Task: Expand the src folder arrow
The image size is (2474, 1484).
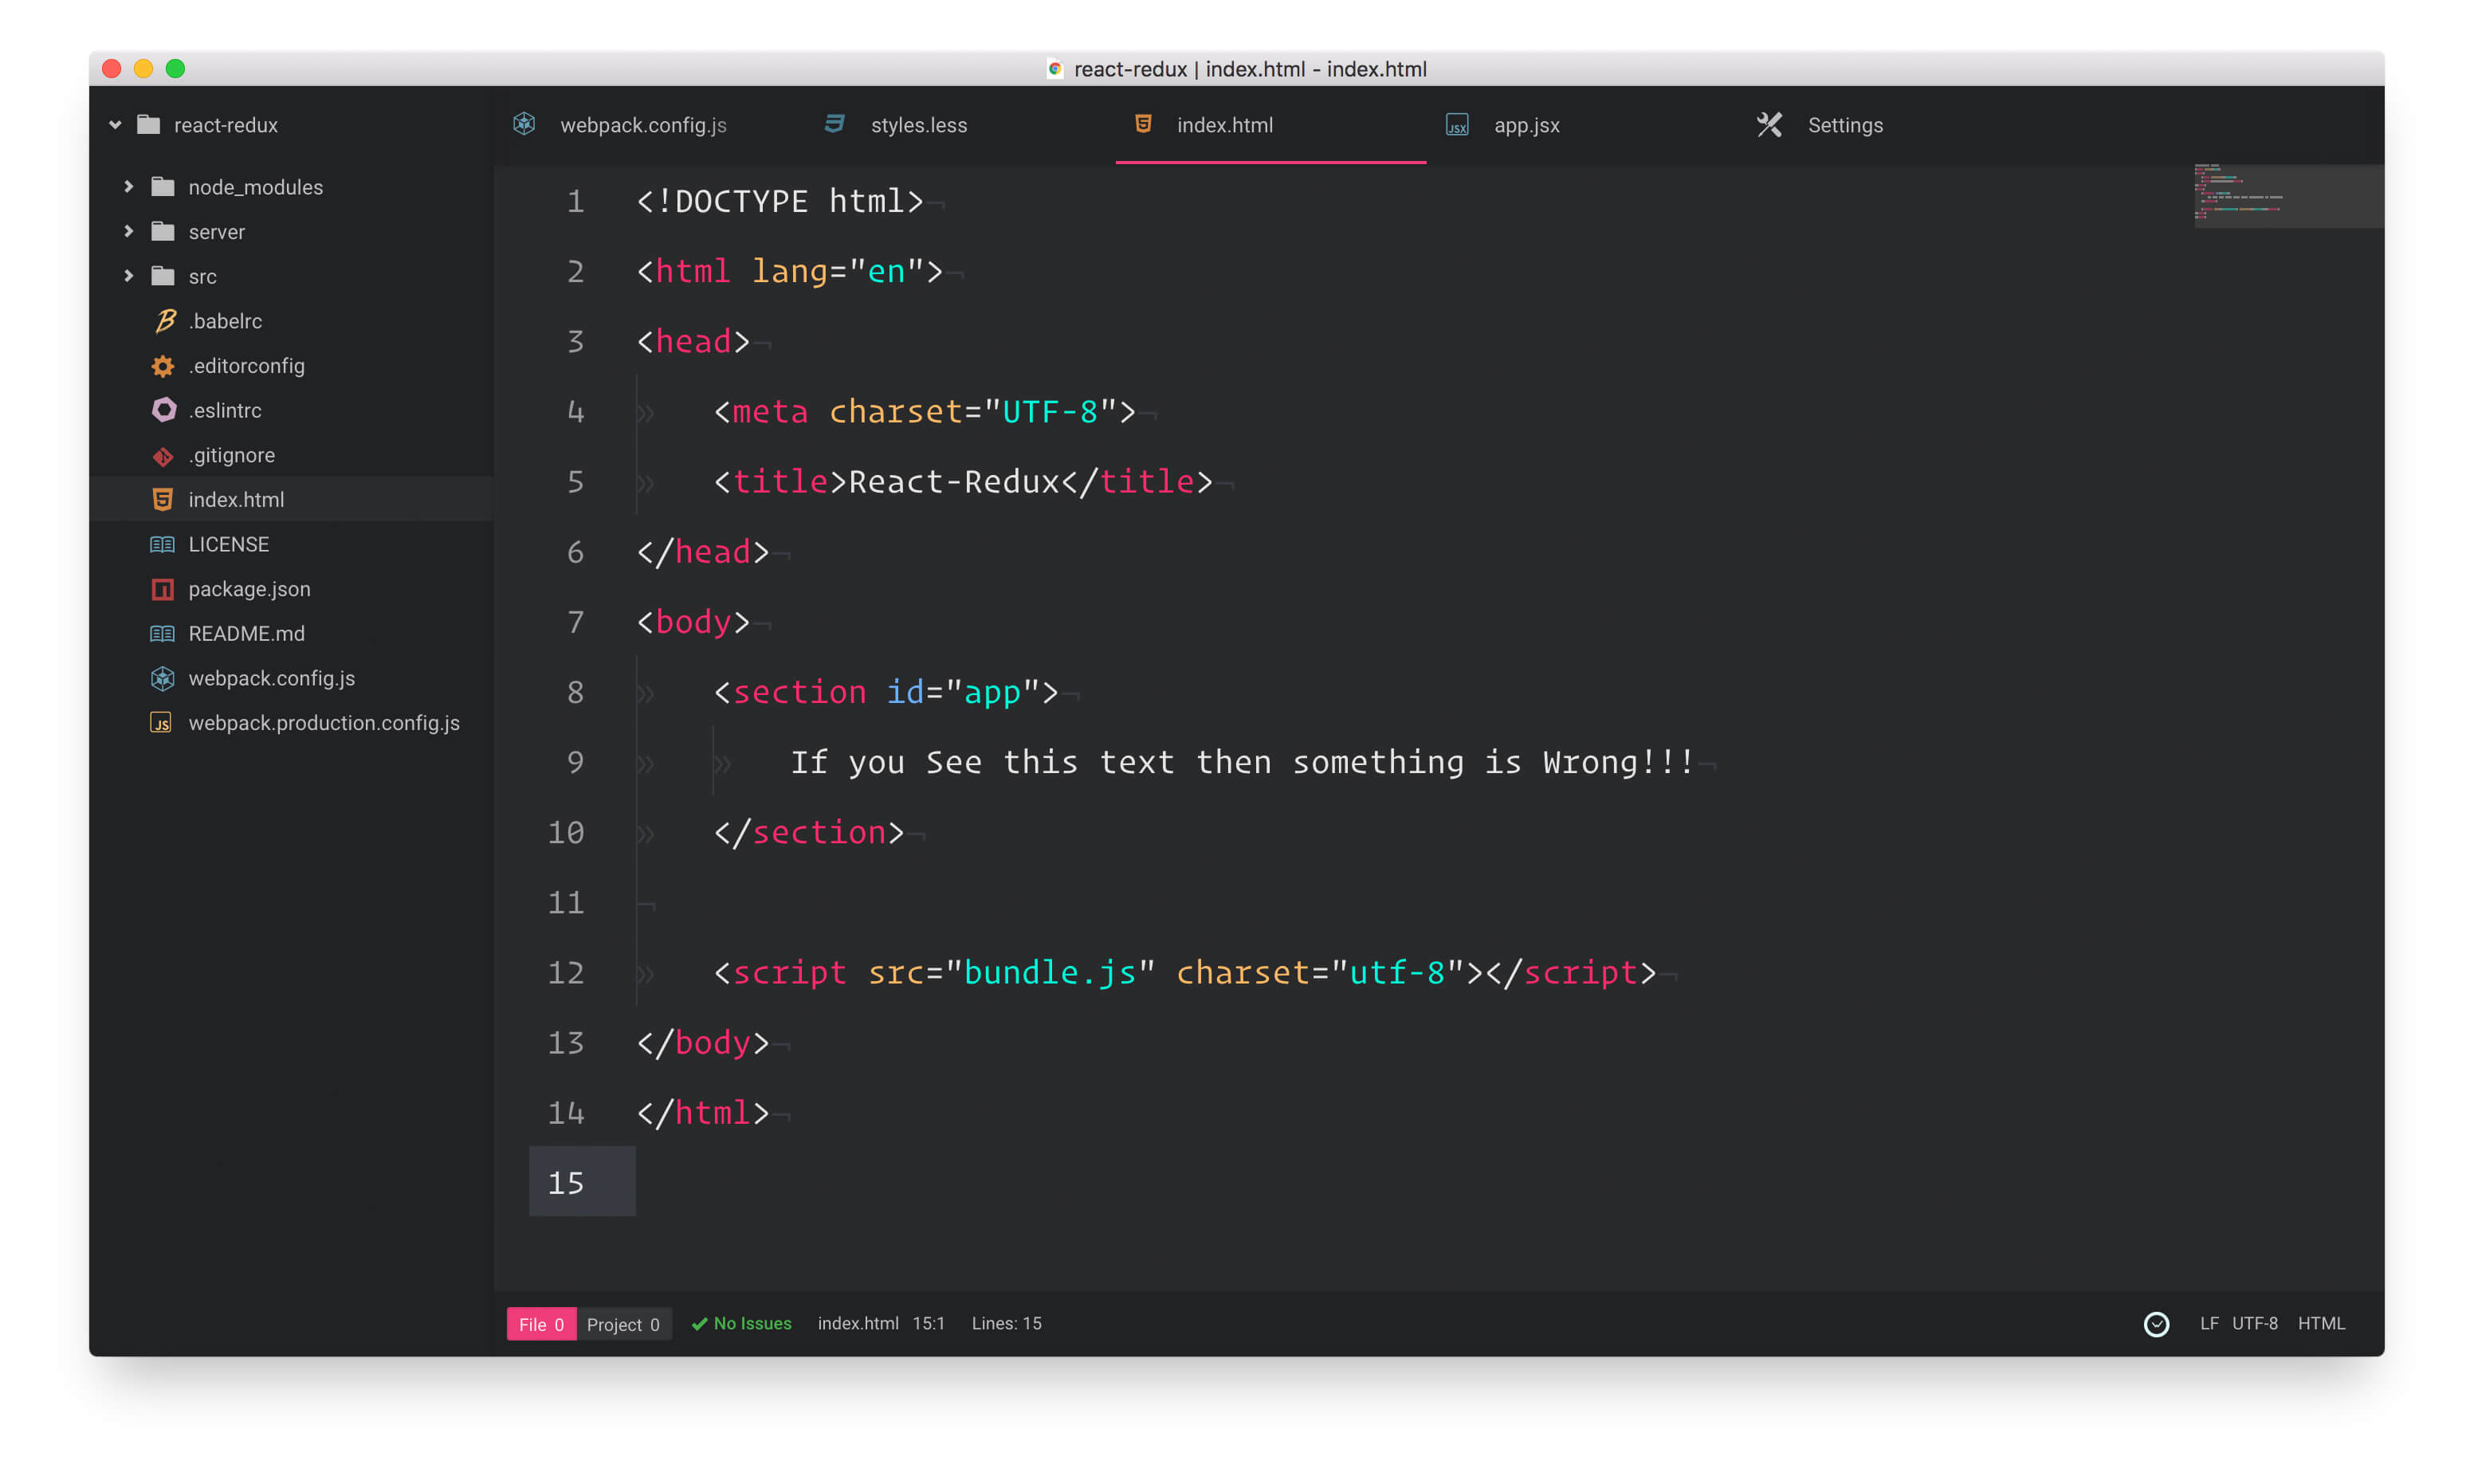Action: pos(128,276)
